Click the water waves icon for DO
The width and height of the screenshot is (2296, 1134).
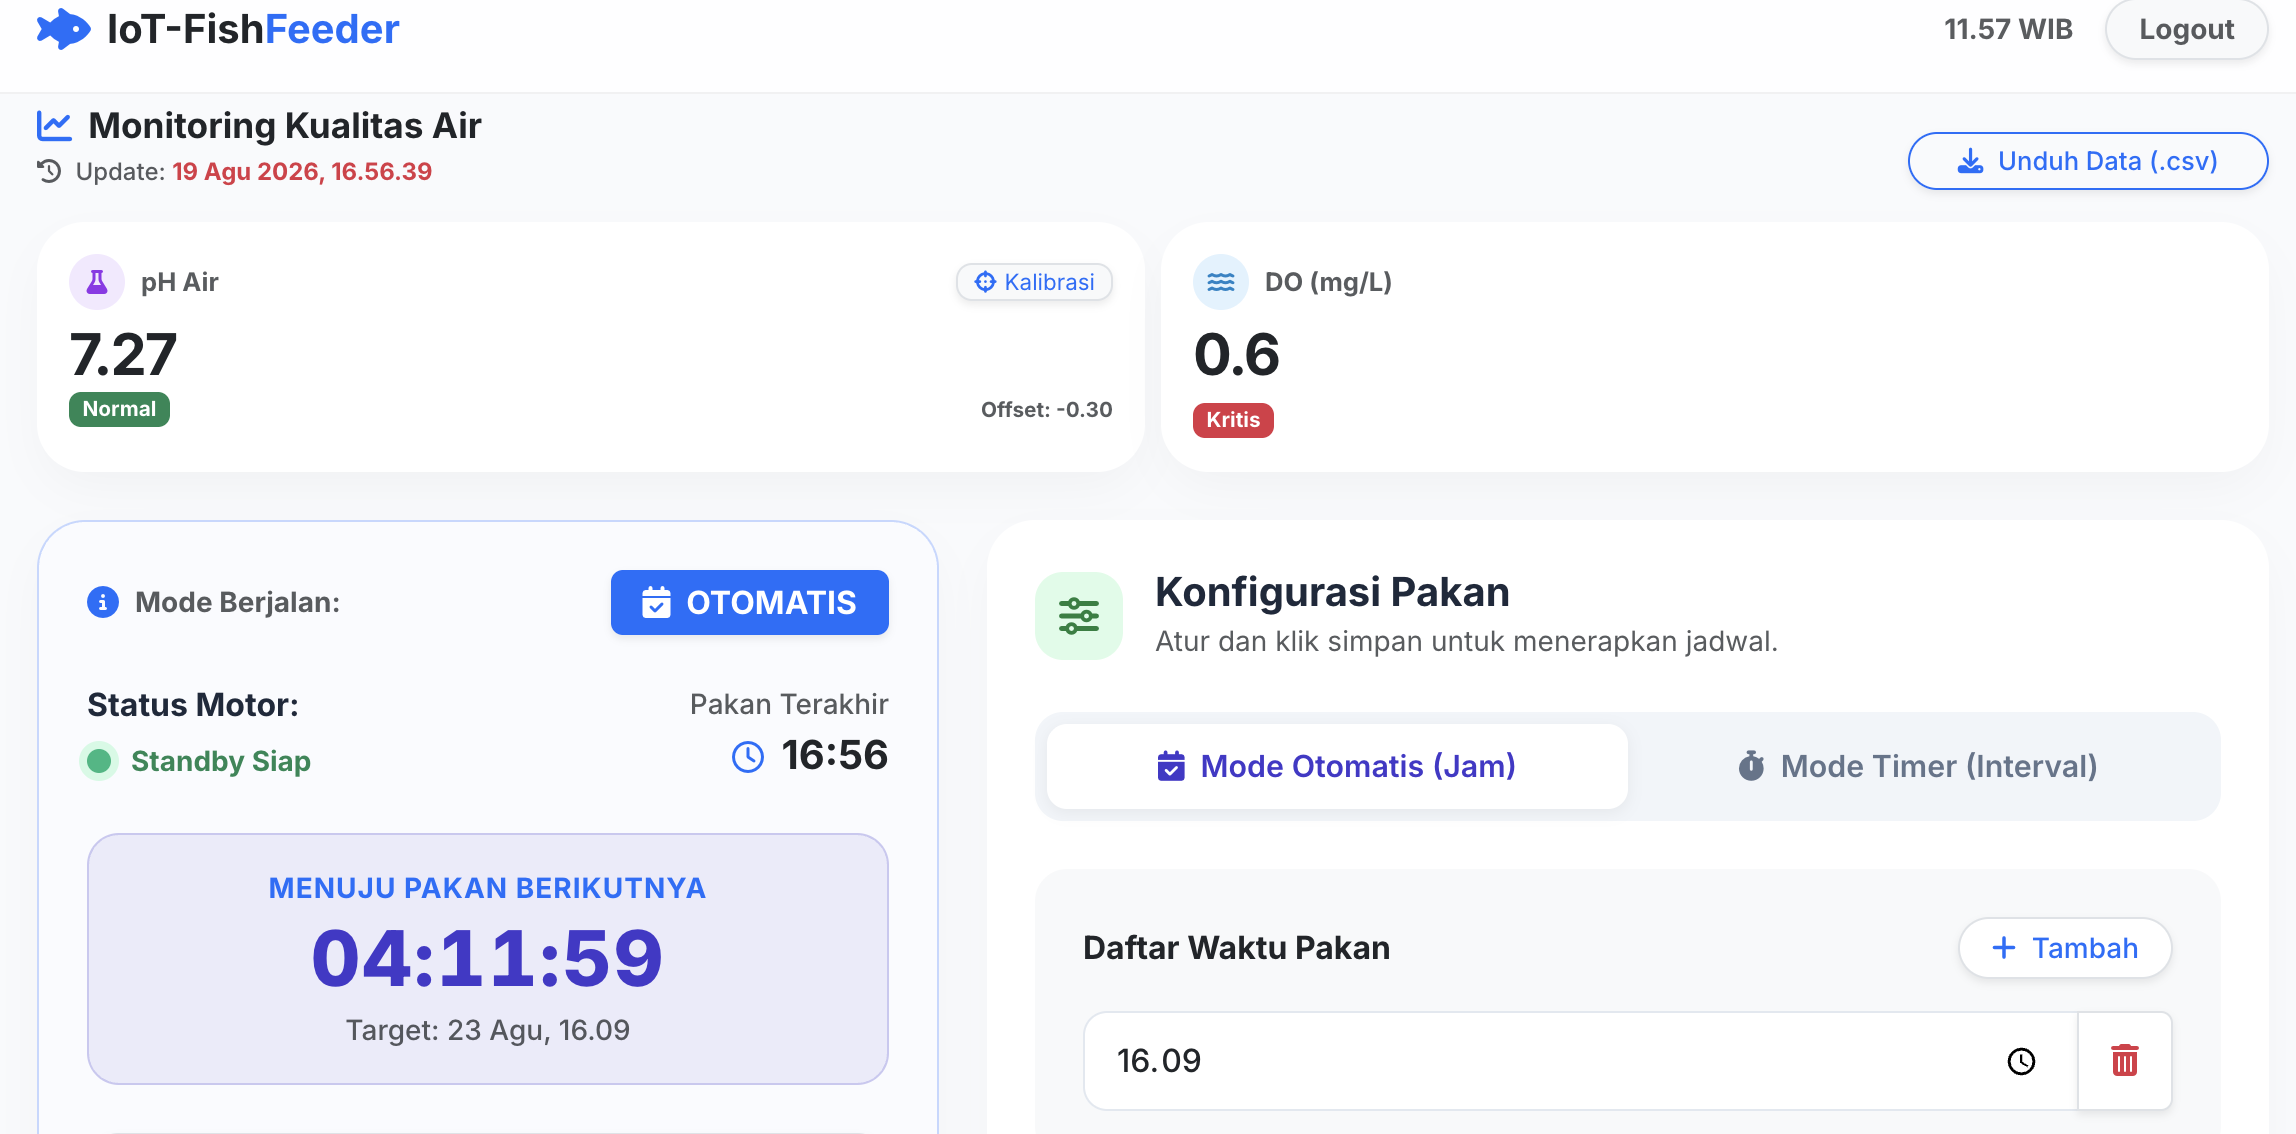(x=1221, y=282)
